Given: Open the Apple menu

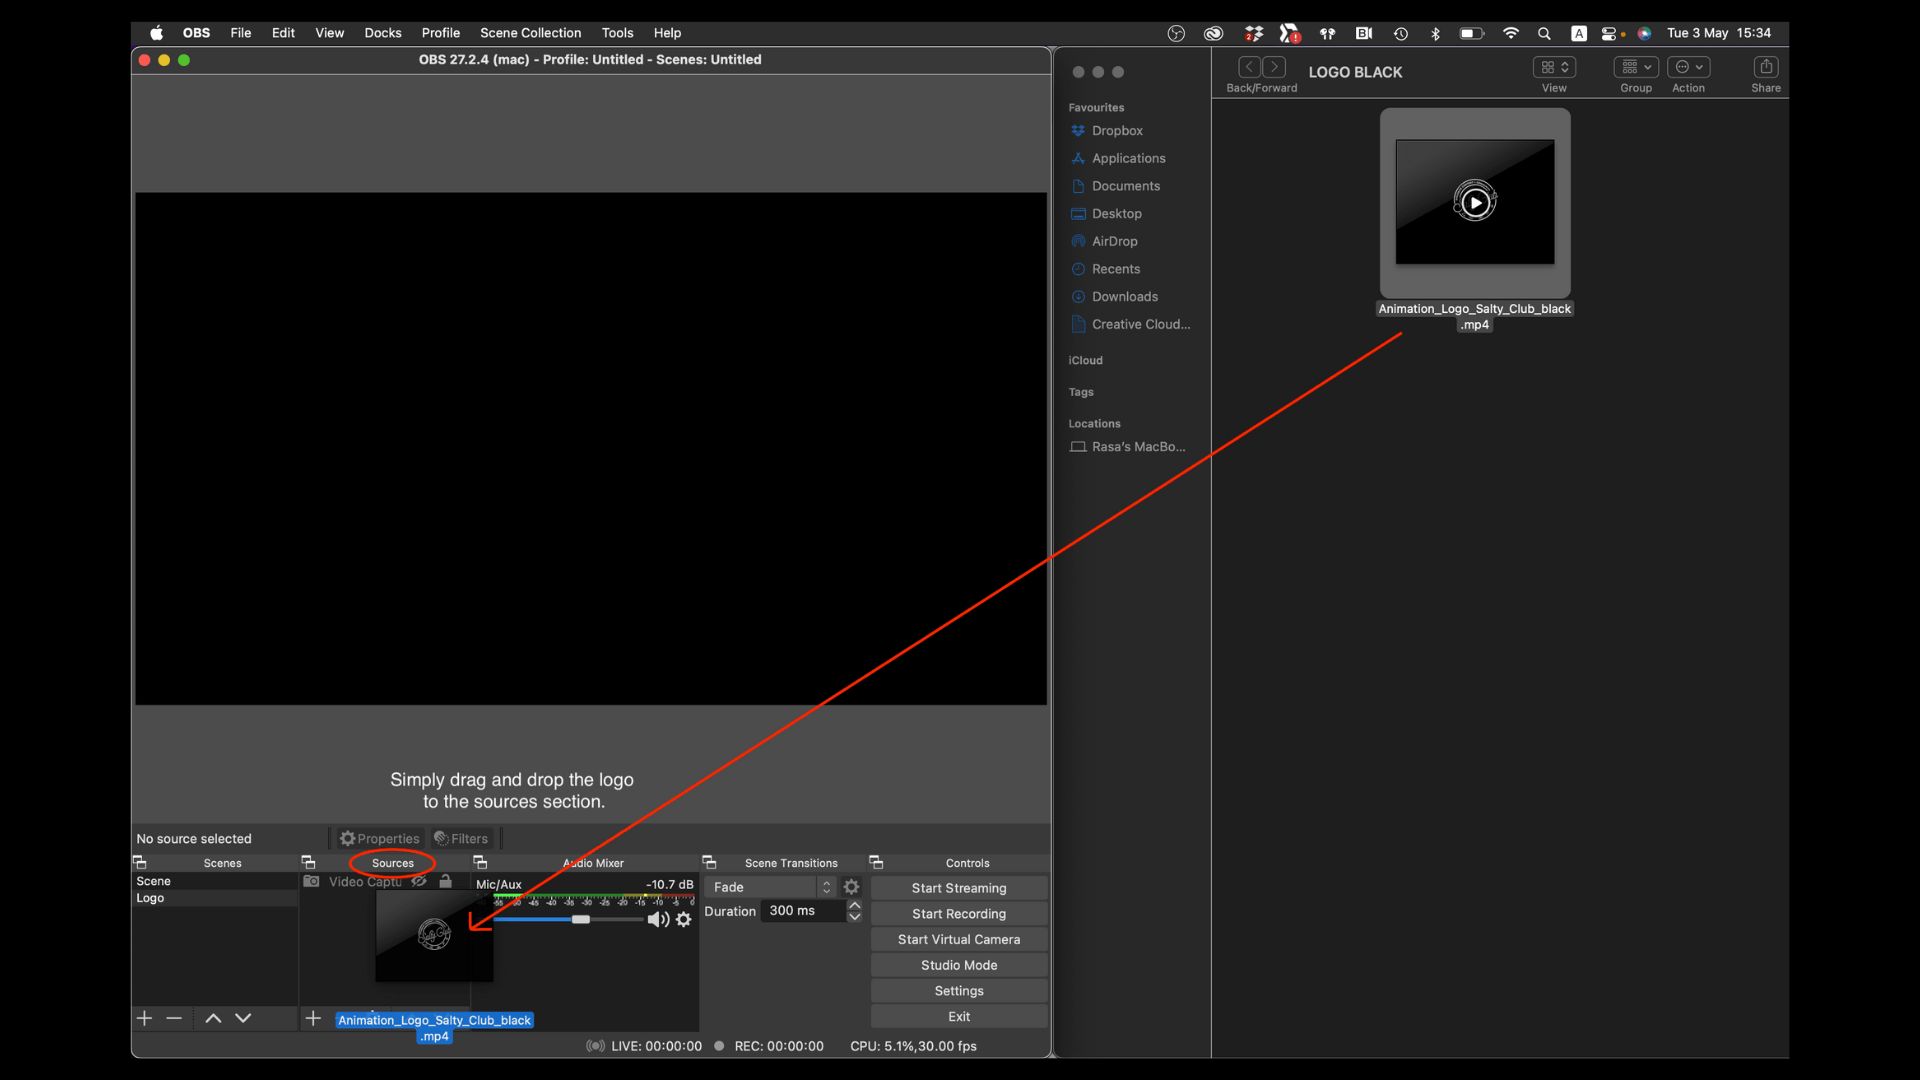Looking at the screenshot, I should 157,33.
